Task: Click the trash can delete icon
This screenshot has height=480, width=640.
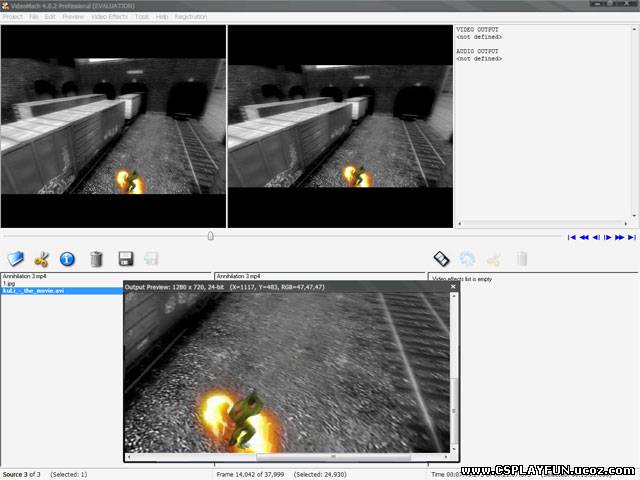Action: 96,259
